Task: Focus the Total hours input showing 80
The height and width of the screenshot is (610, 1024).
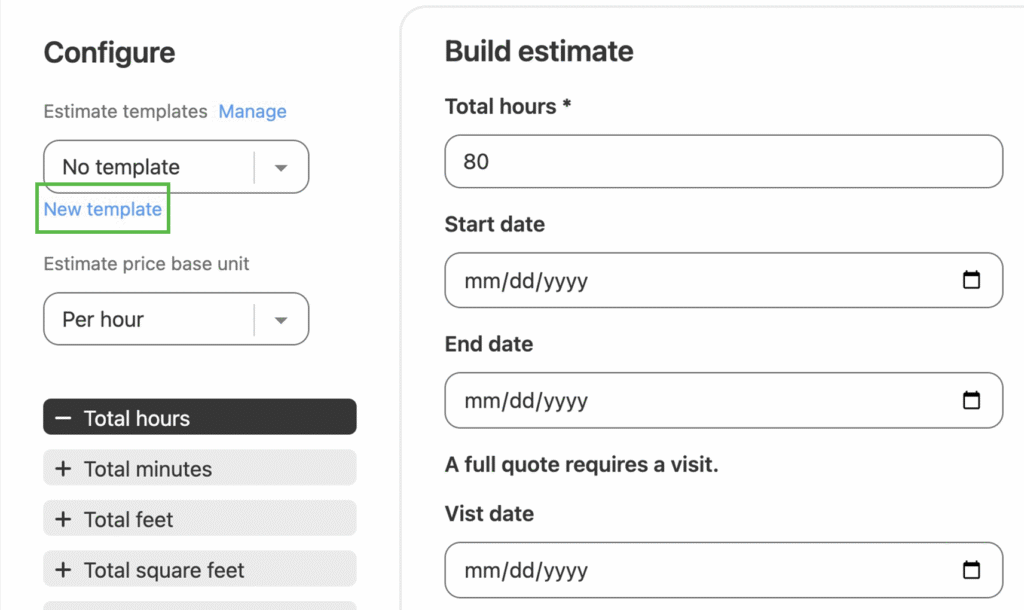Action: click(x=722, y=161)
